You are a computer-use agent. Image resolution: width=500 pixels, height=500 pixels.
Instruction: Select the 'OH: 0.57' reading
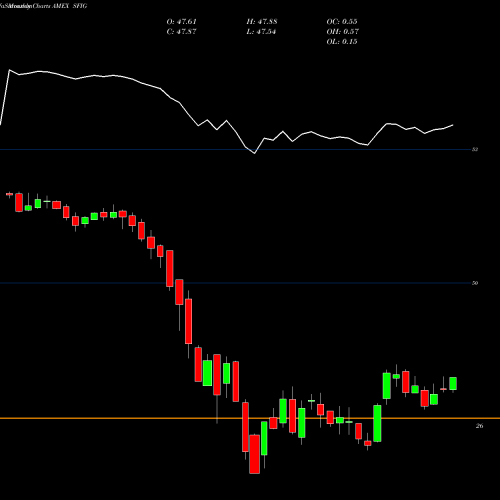pos(342,32)
